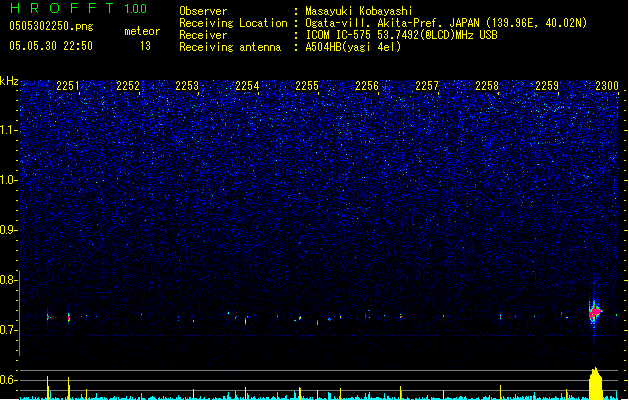Click the HROFFT 1.0.0 title text
The width and height of the screenshot is (629, 400).
pos(79,8)
